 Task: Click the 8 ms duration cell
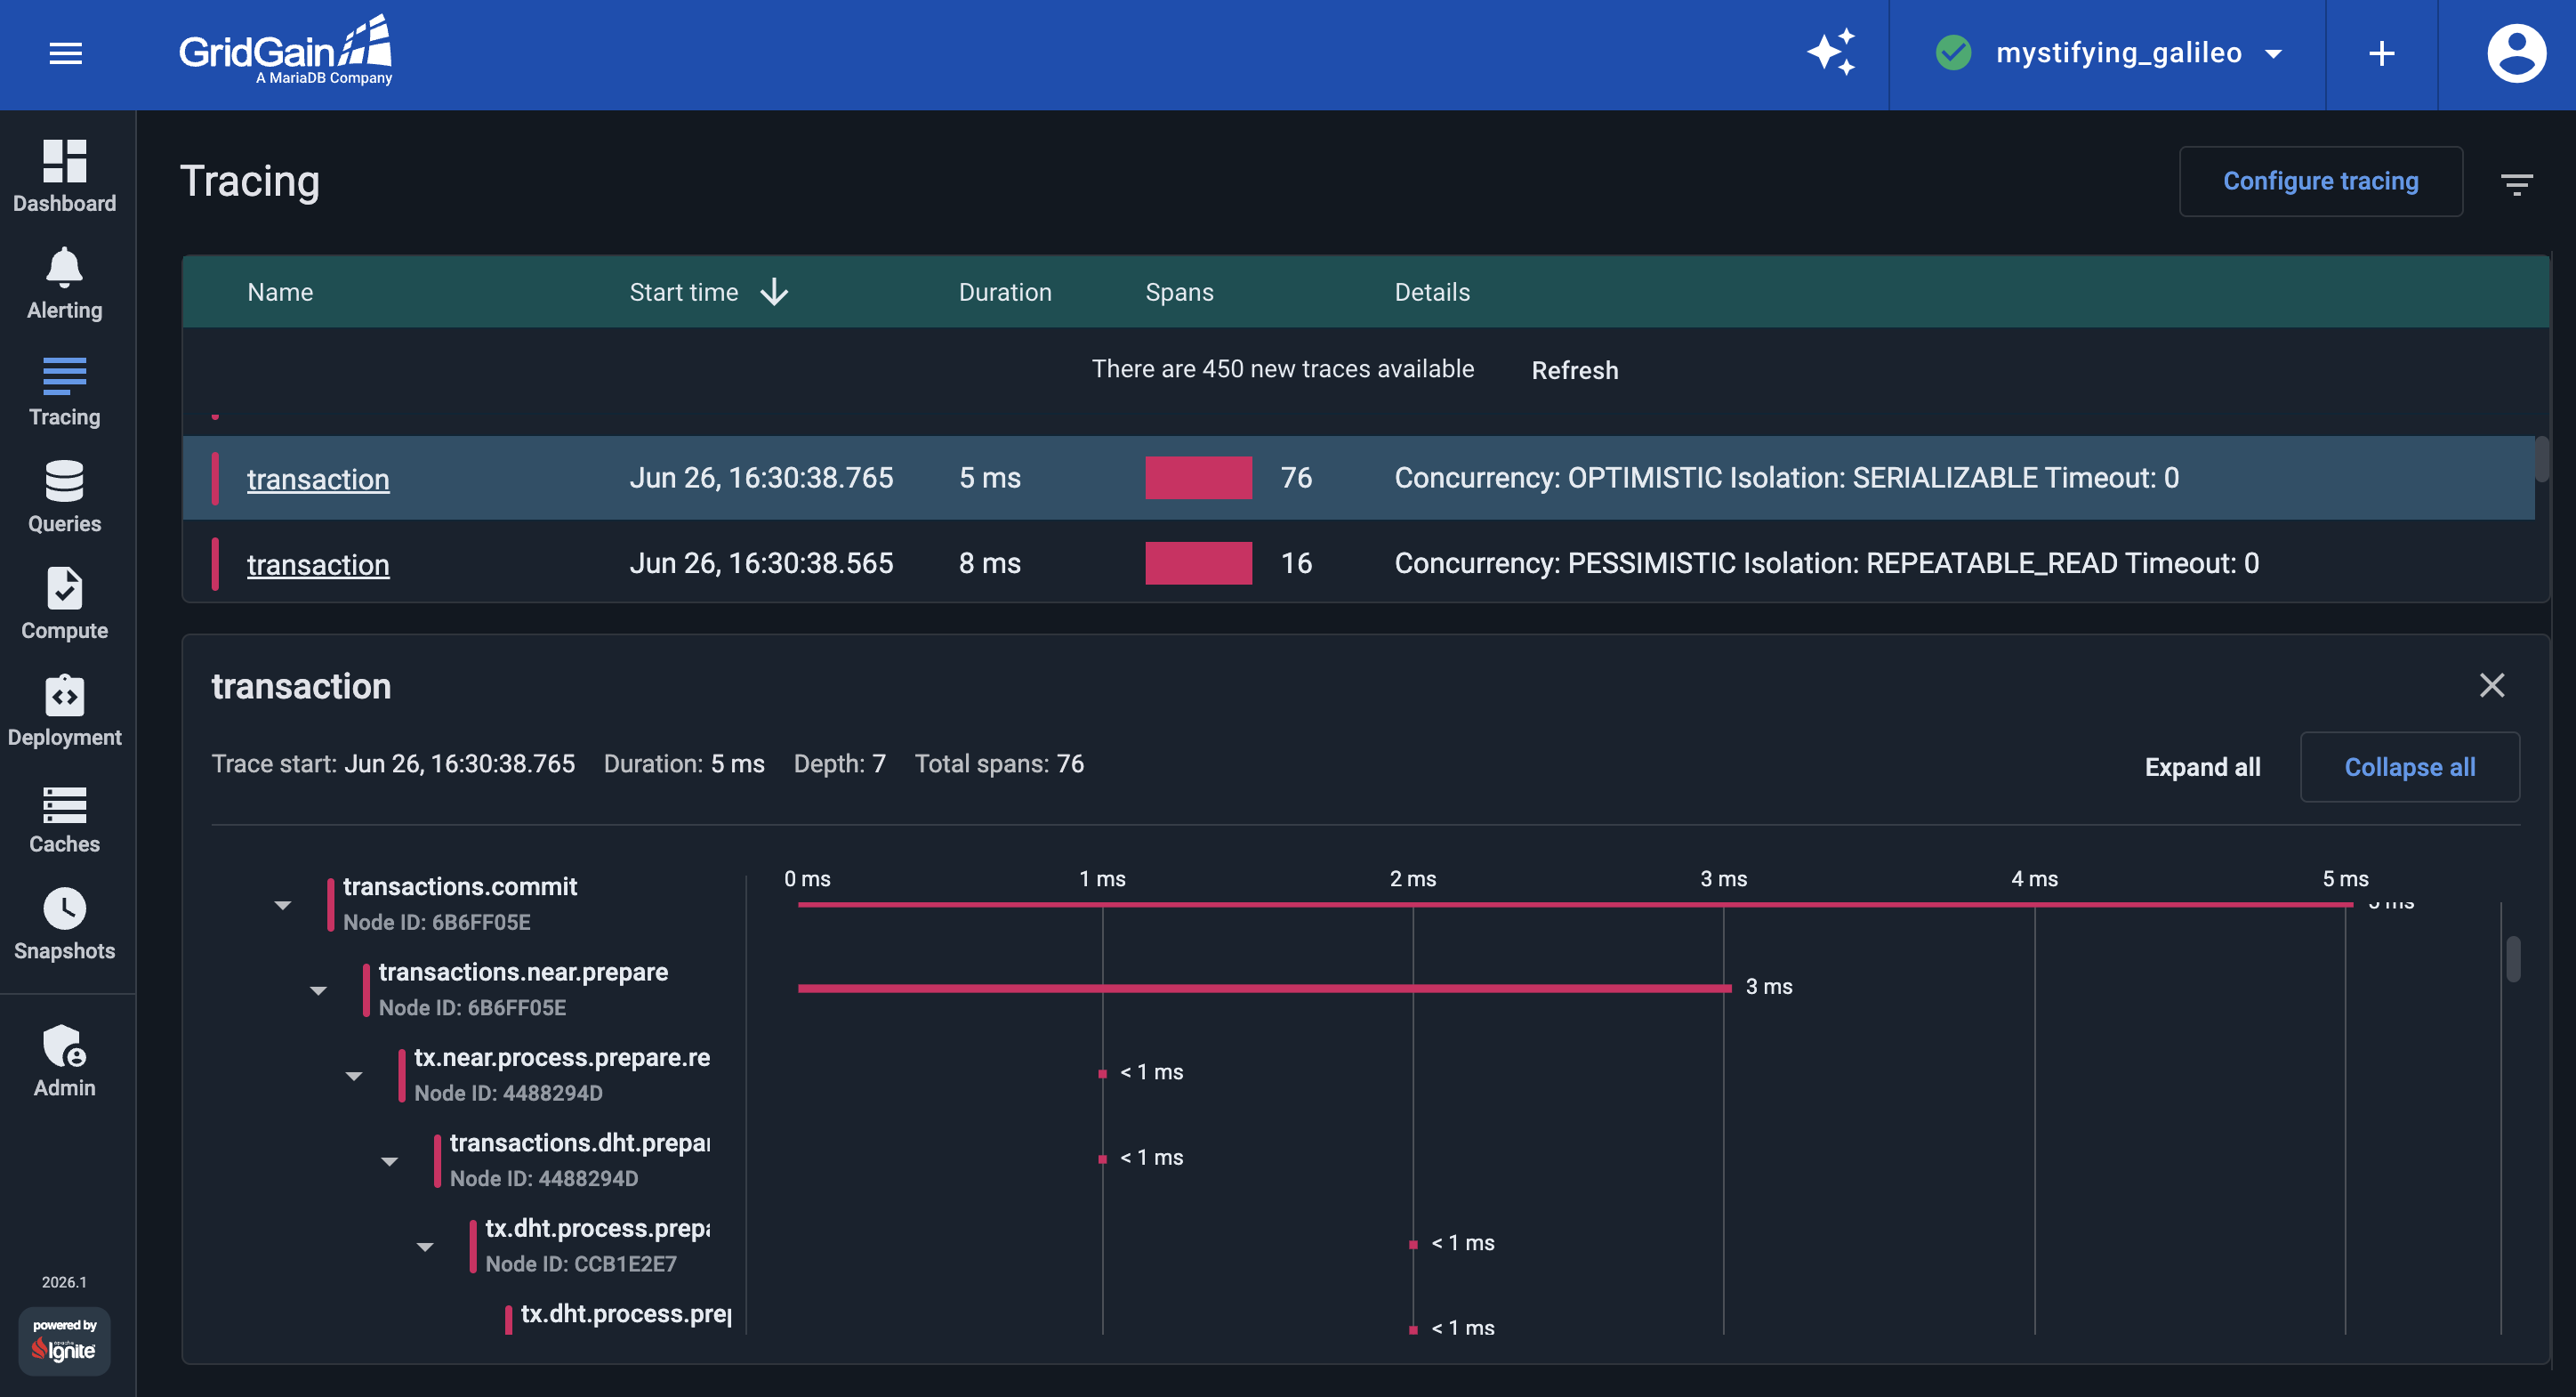tap(989, 563)
